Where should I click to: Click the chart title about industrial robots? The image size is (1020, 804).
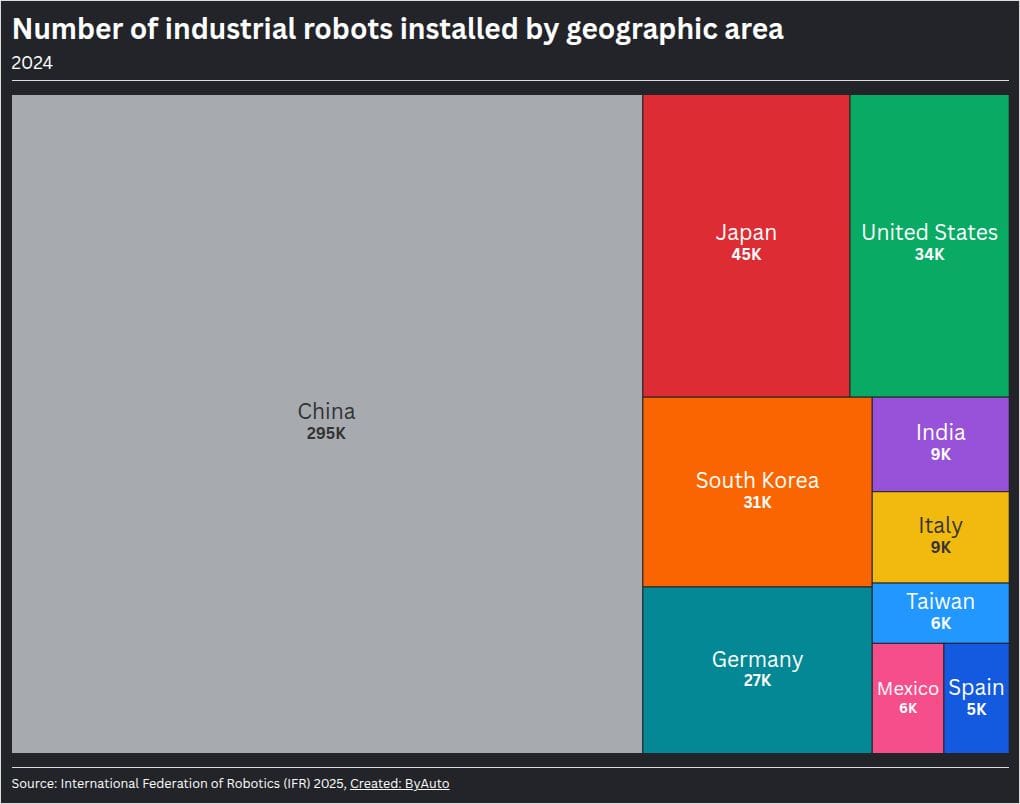coord(398,29)
